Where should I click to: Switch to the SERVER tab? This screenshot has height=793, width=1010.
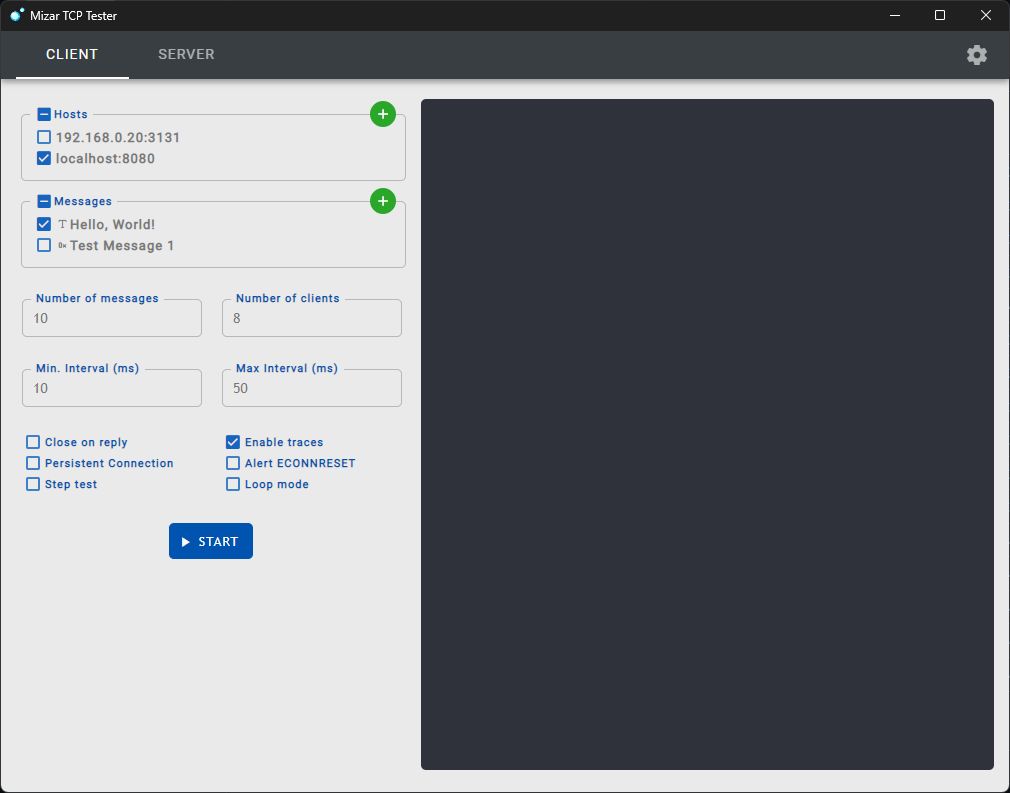tap(185, 55)
